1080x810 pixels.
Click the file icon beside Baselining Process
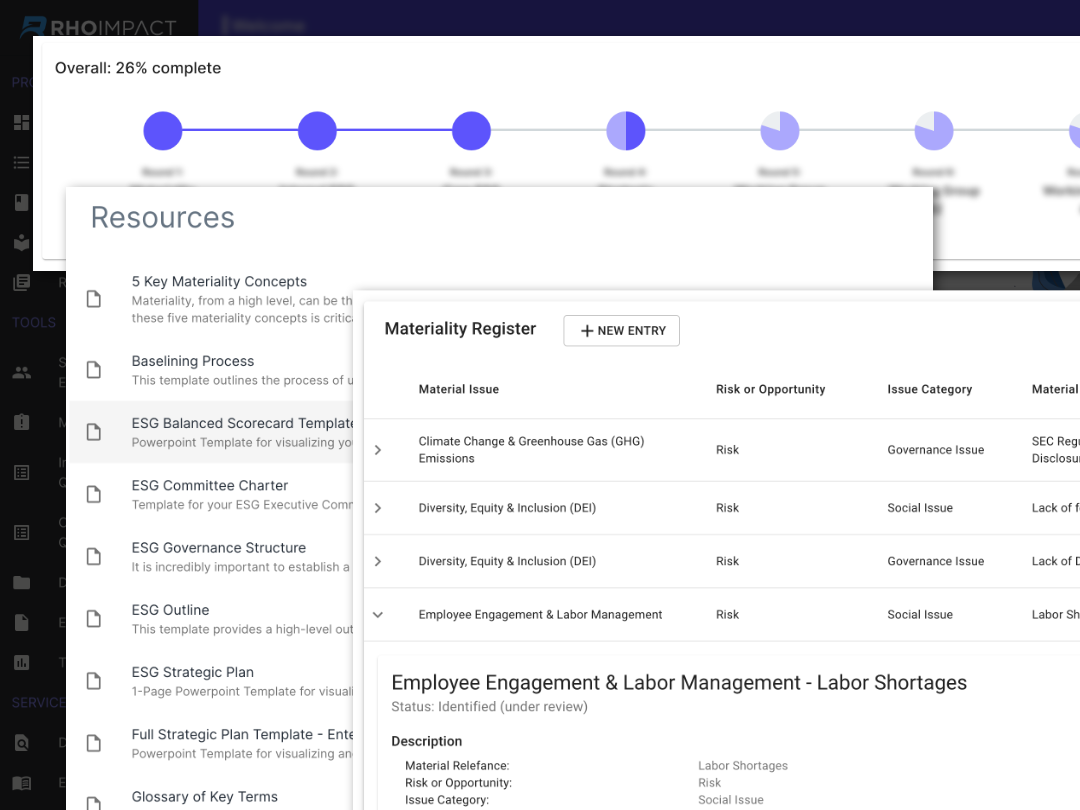click(94, 370)
